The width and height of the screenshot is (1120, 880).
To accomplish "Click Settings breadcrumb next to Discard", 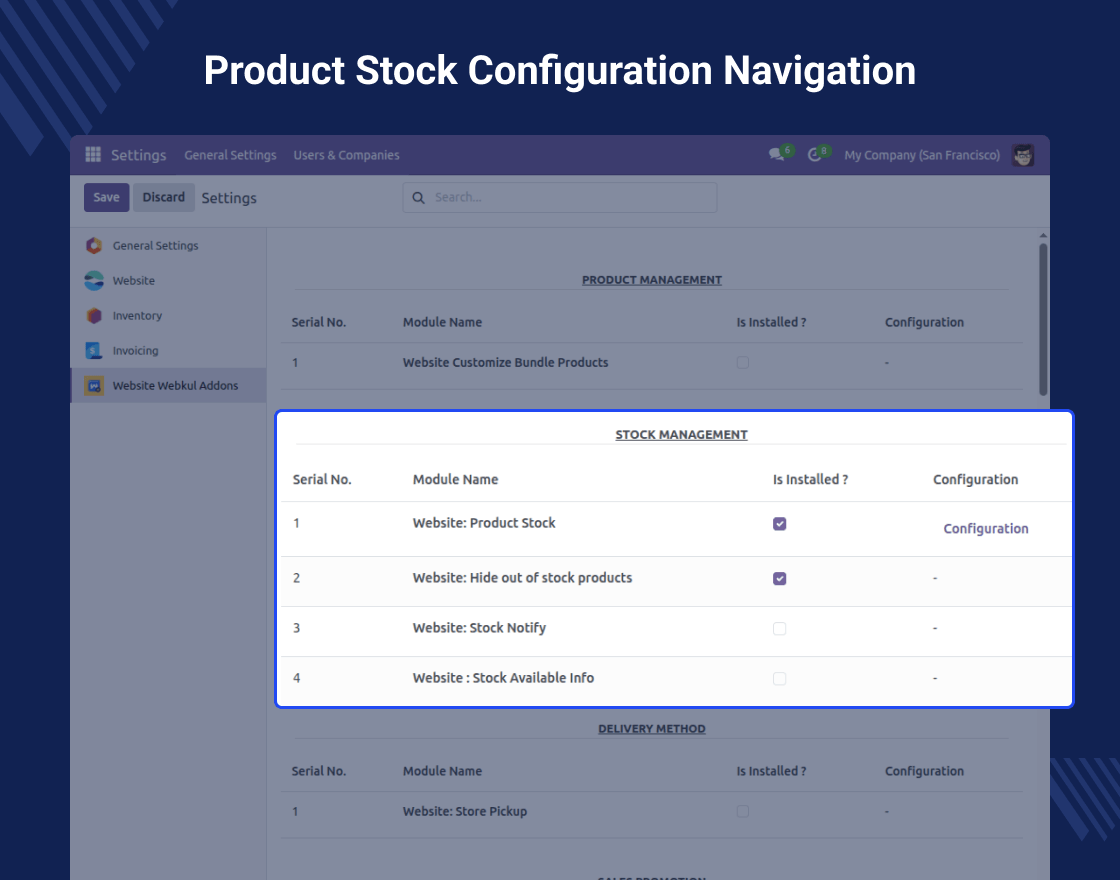I will click(229, 199).
